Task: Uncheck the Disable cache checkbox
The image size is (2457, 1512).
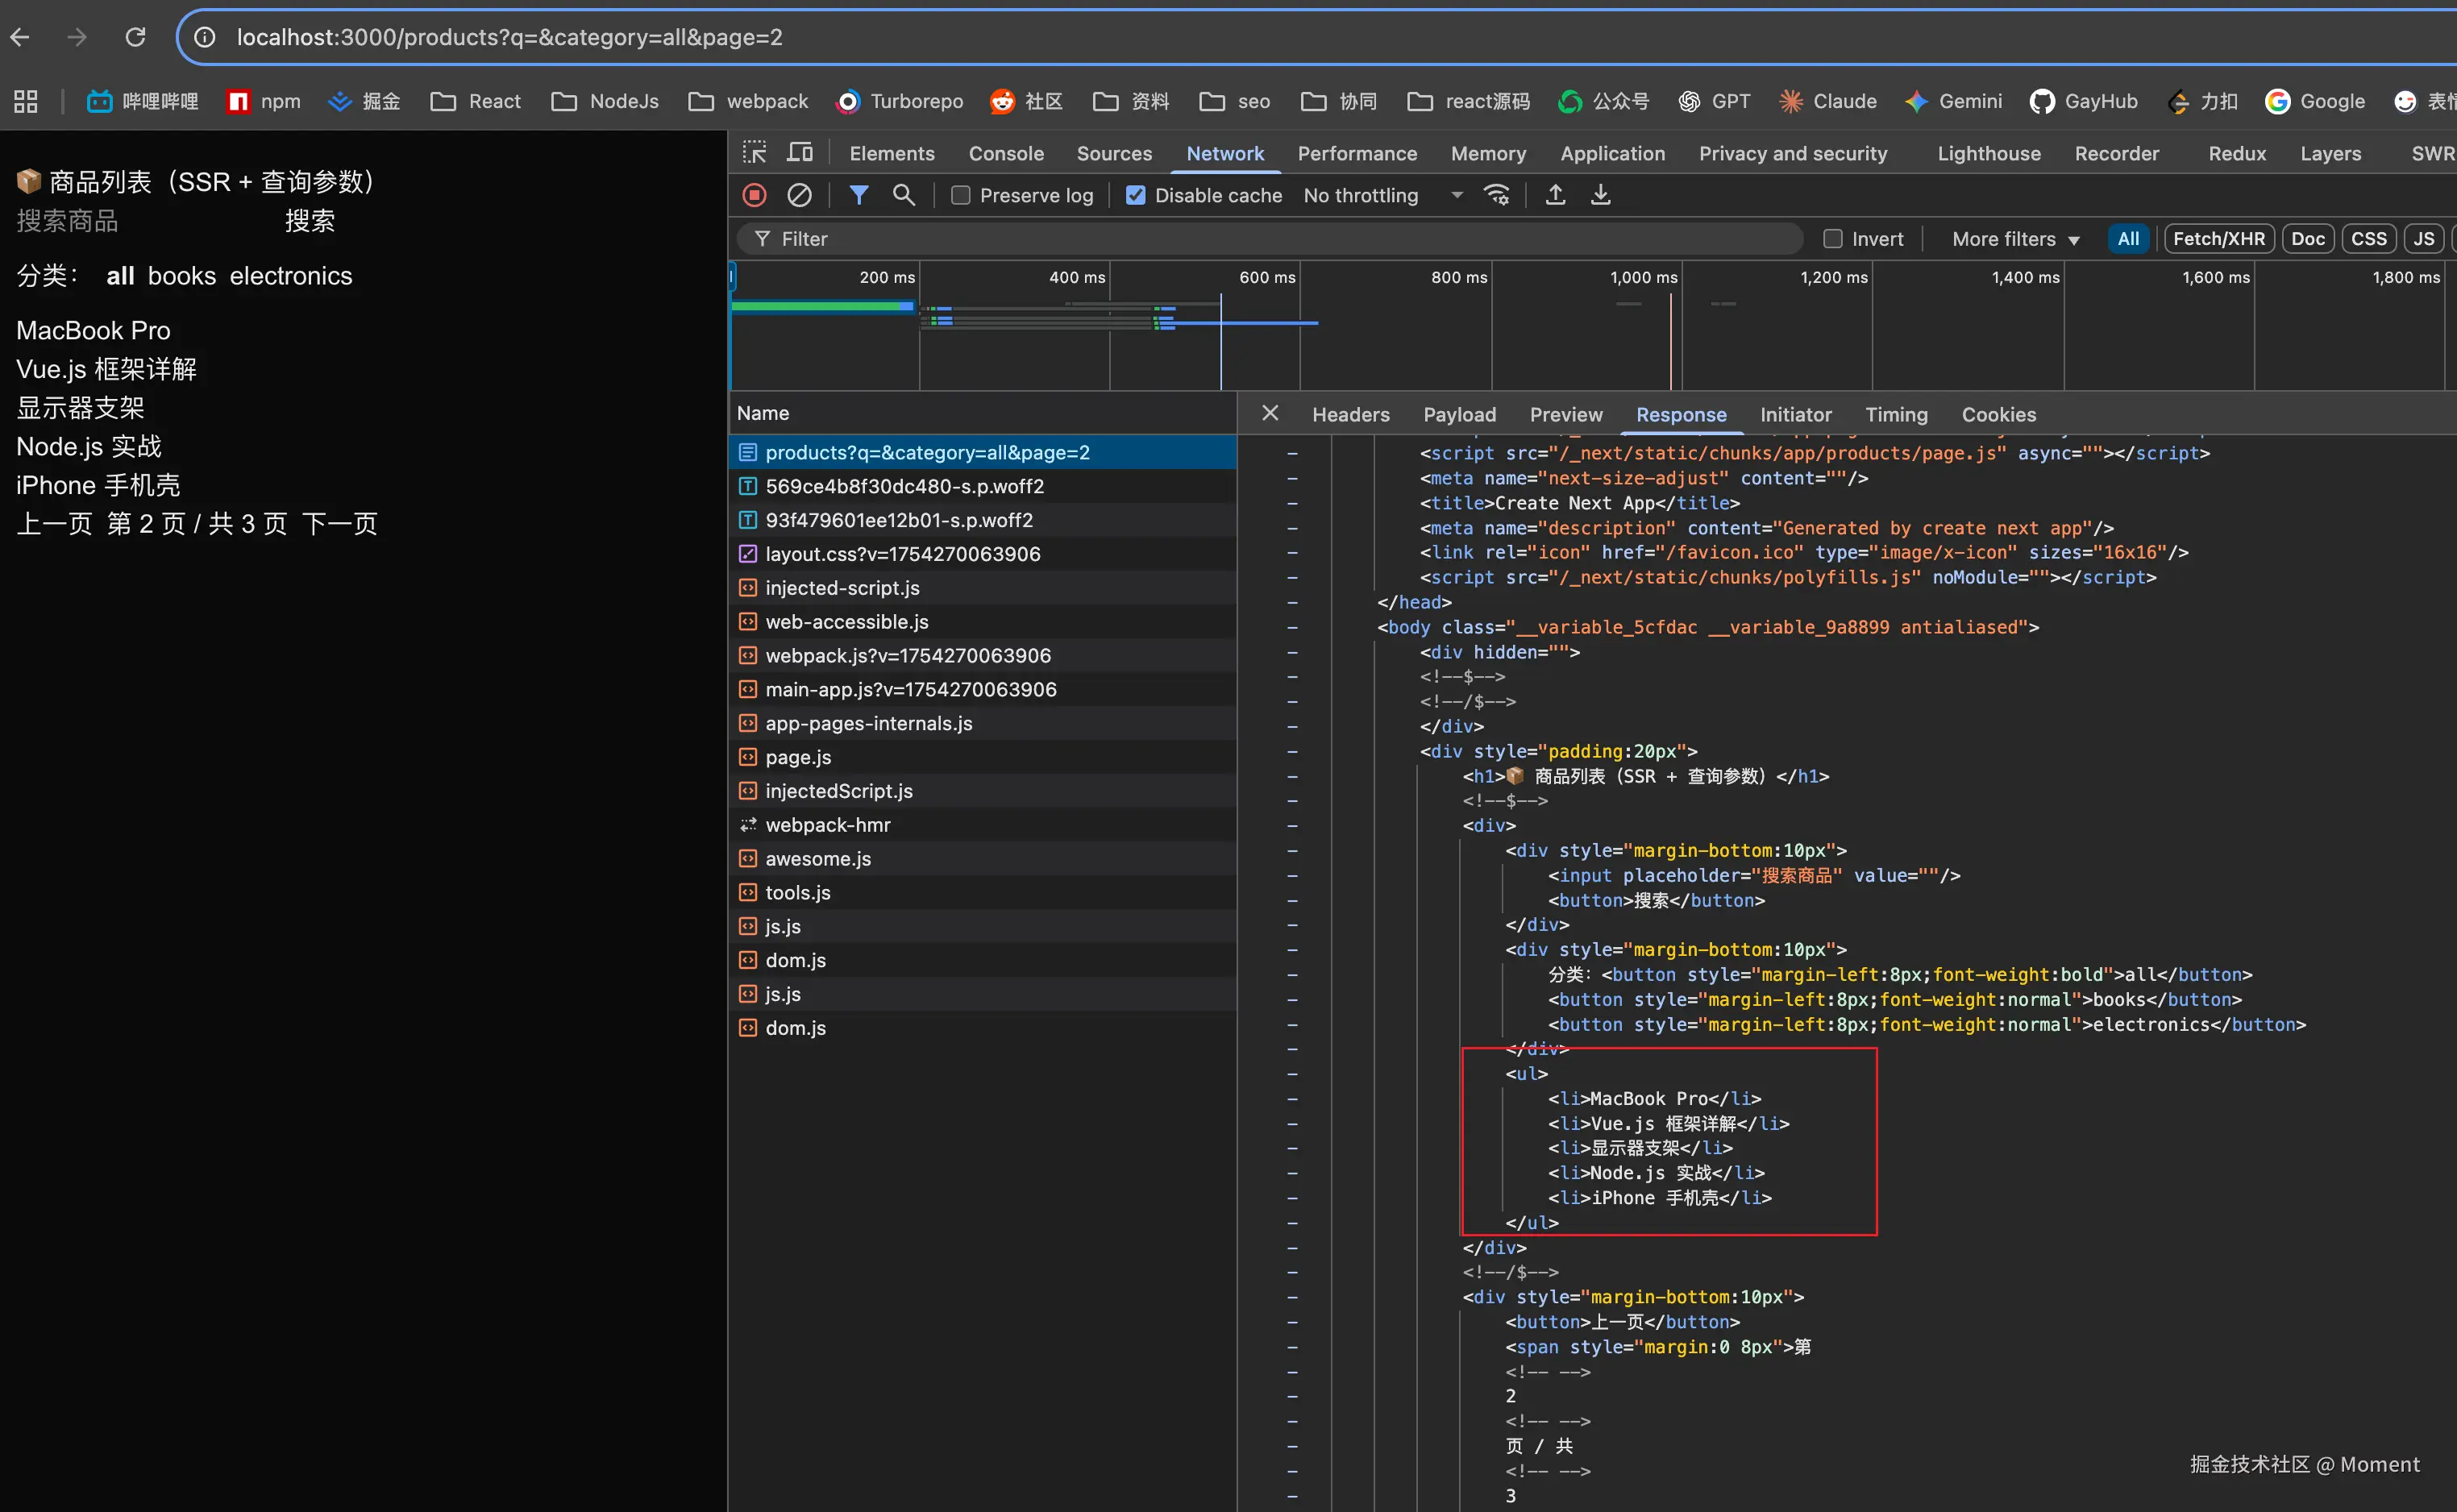Action: point(1136,195)
